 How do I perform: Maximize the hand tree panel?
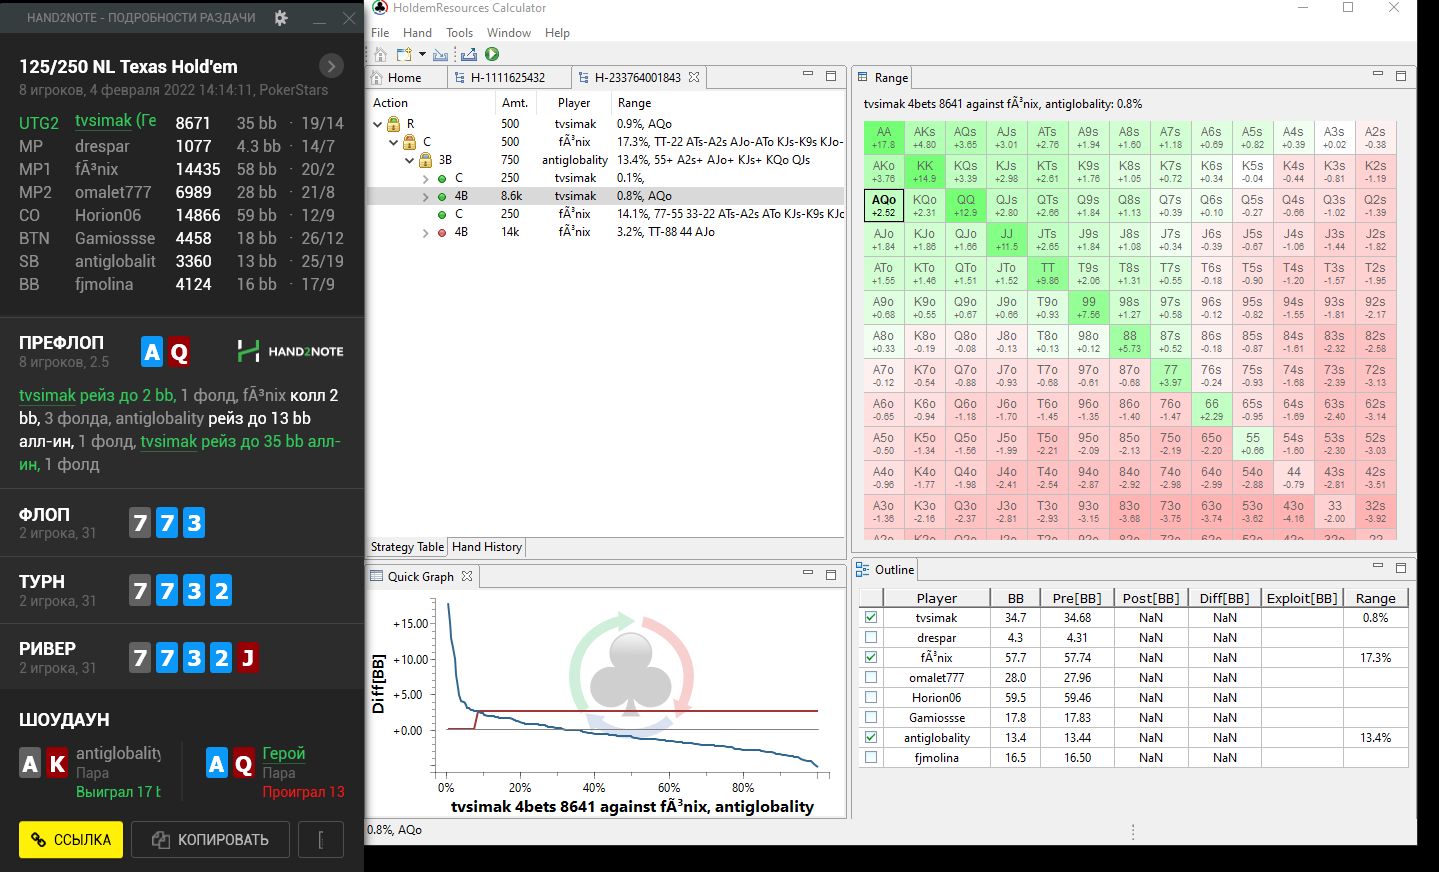tap(830, 75)
